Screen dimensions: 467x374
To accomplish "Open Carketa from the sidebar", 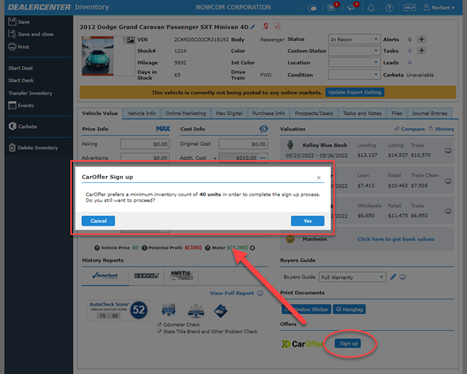I will [x=23, y=126].
